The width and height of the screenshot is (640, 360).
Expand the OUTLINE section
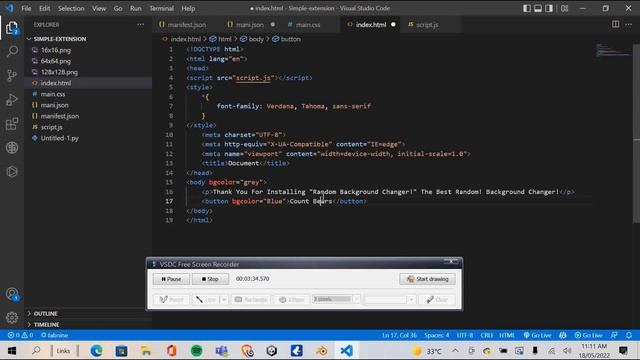[x=45, y=313]
